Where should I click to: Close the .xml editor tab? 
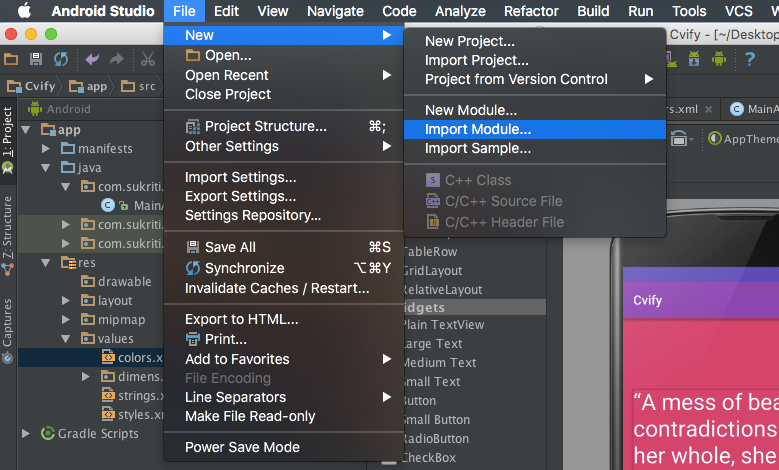708,109
